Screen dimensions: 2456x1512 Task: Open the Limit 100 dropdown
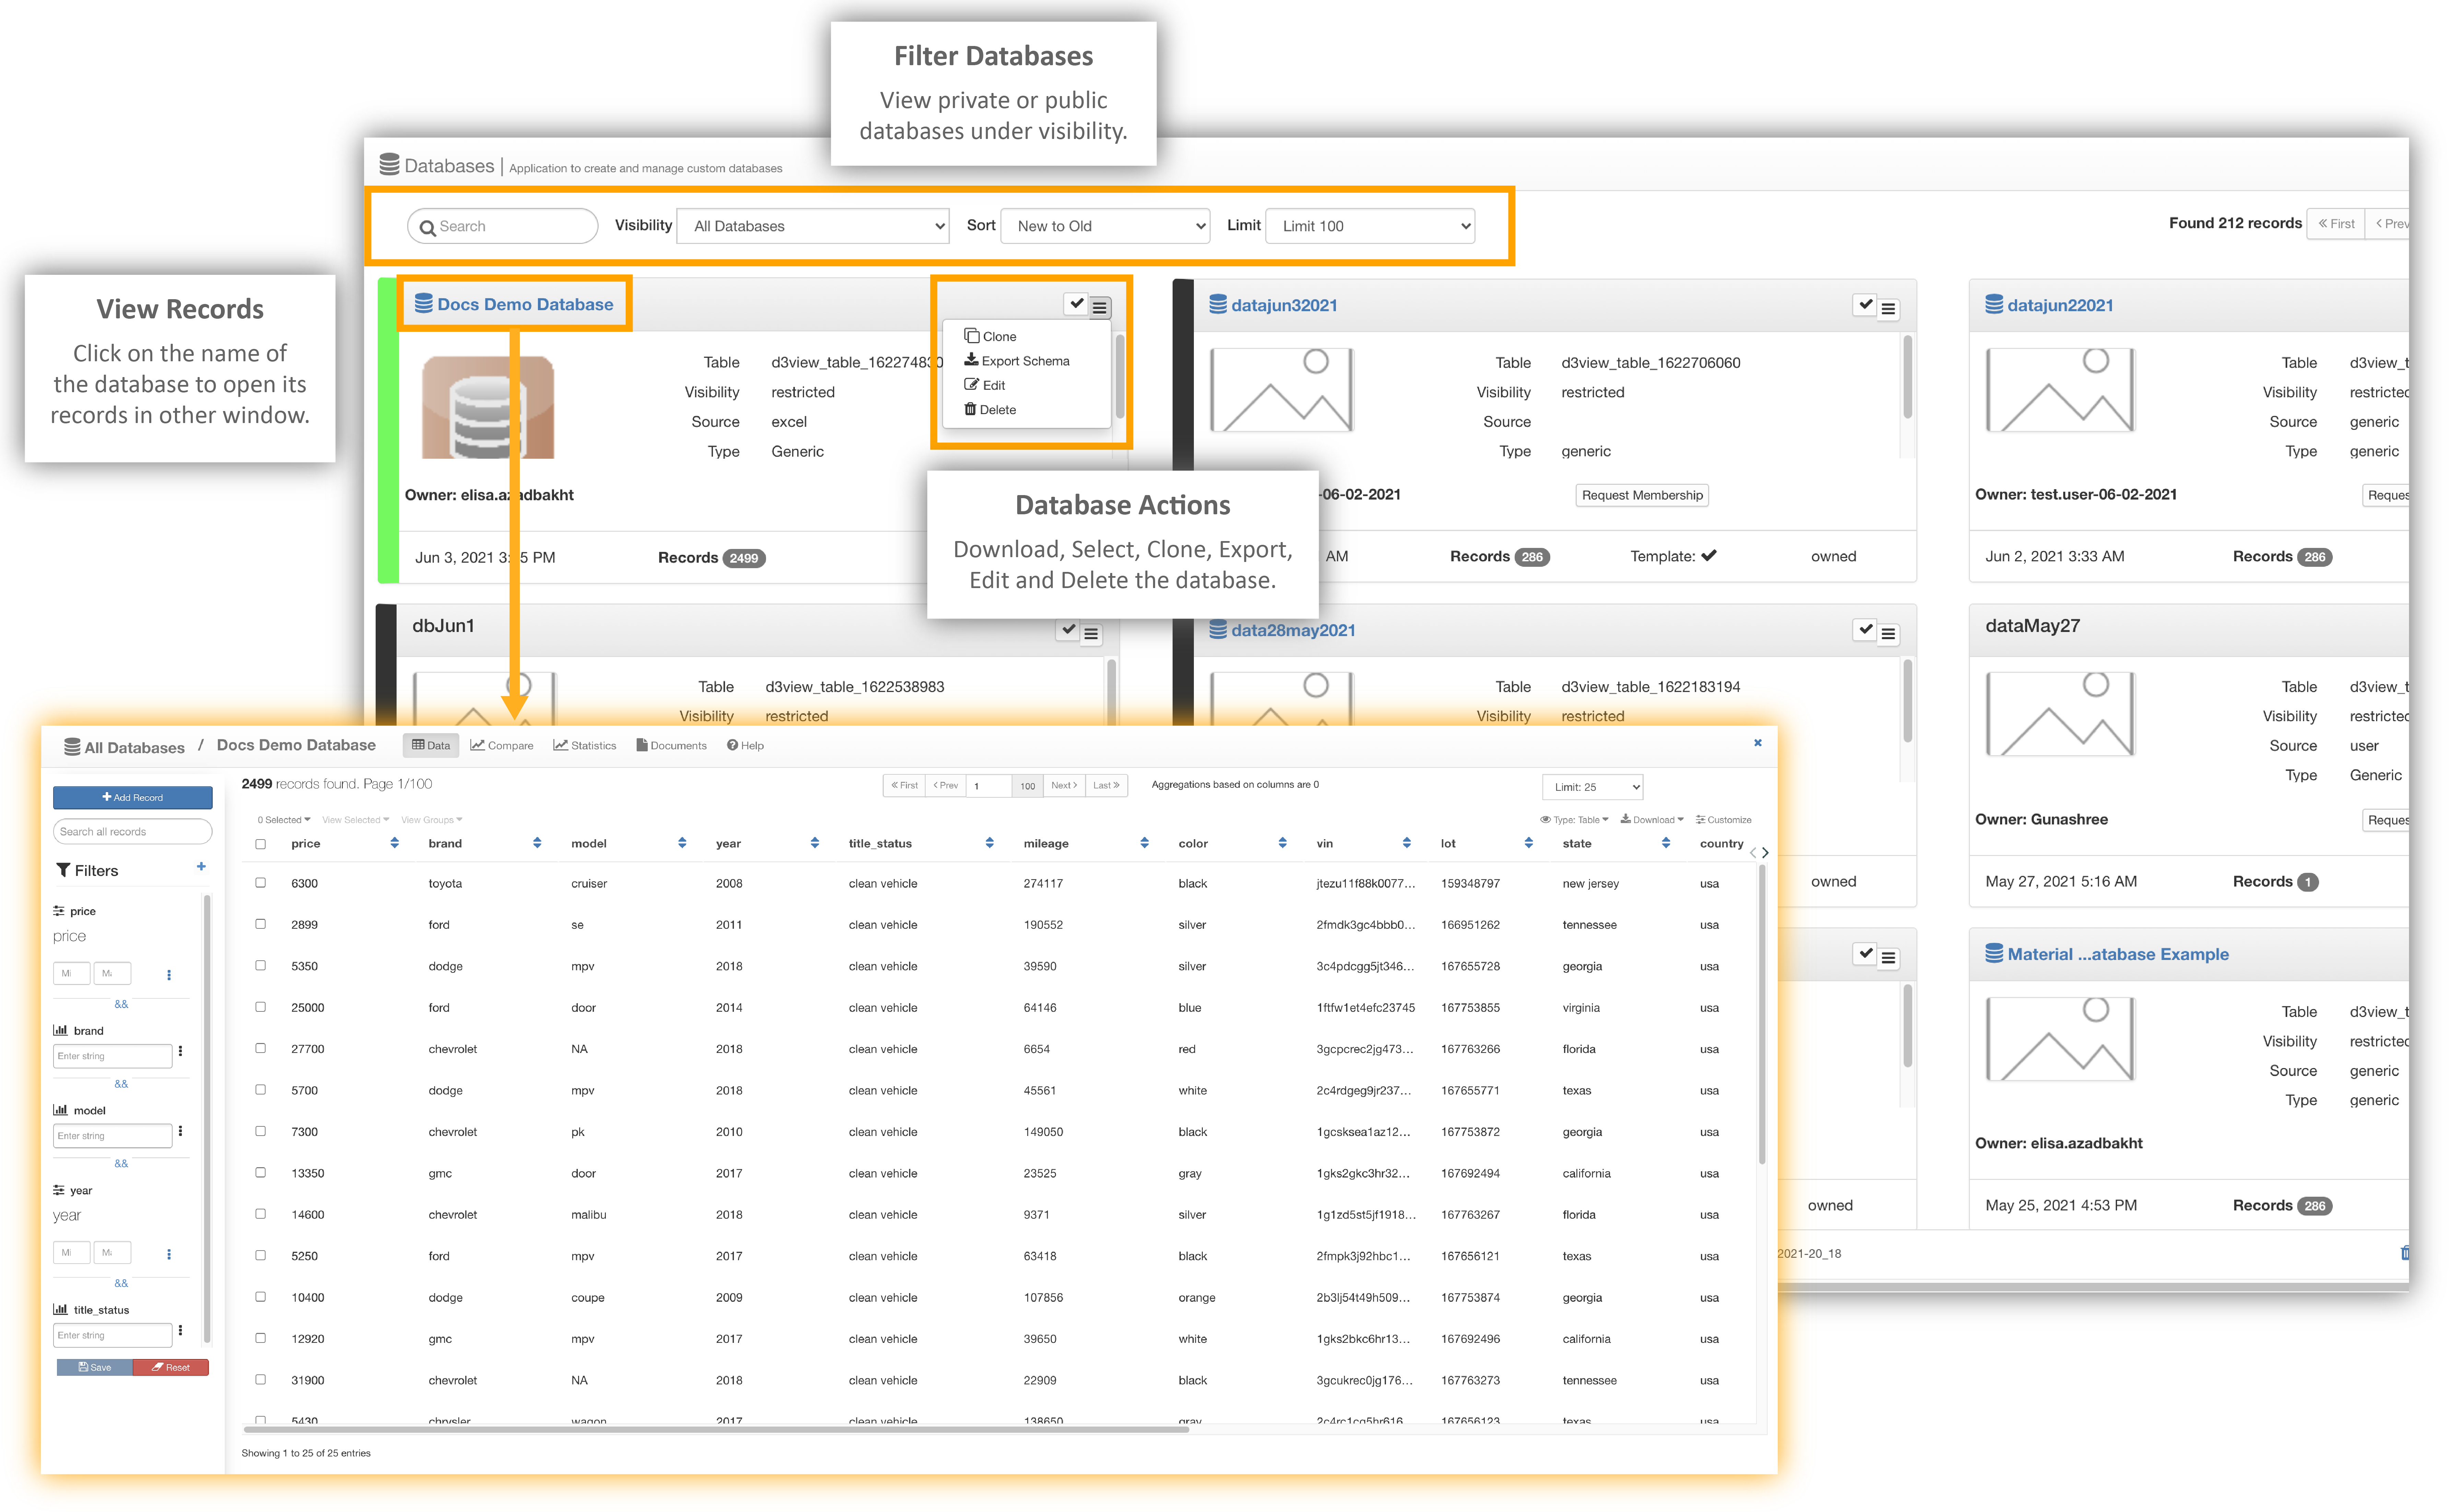tap(1370, 226)
